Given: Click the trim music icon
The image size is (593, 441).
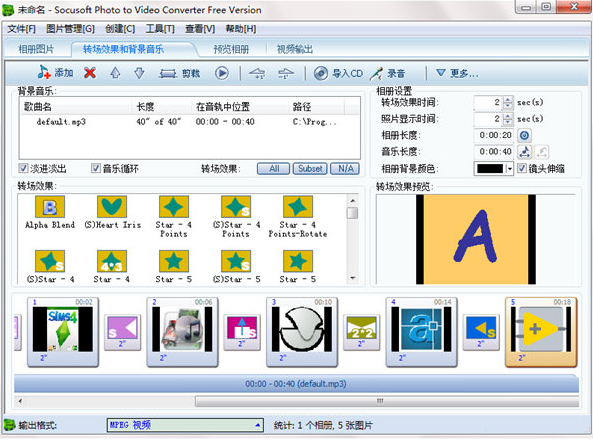Looking at the screenshot, I should 168,73.
